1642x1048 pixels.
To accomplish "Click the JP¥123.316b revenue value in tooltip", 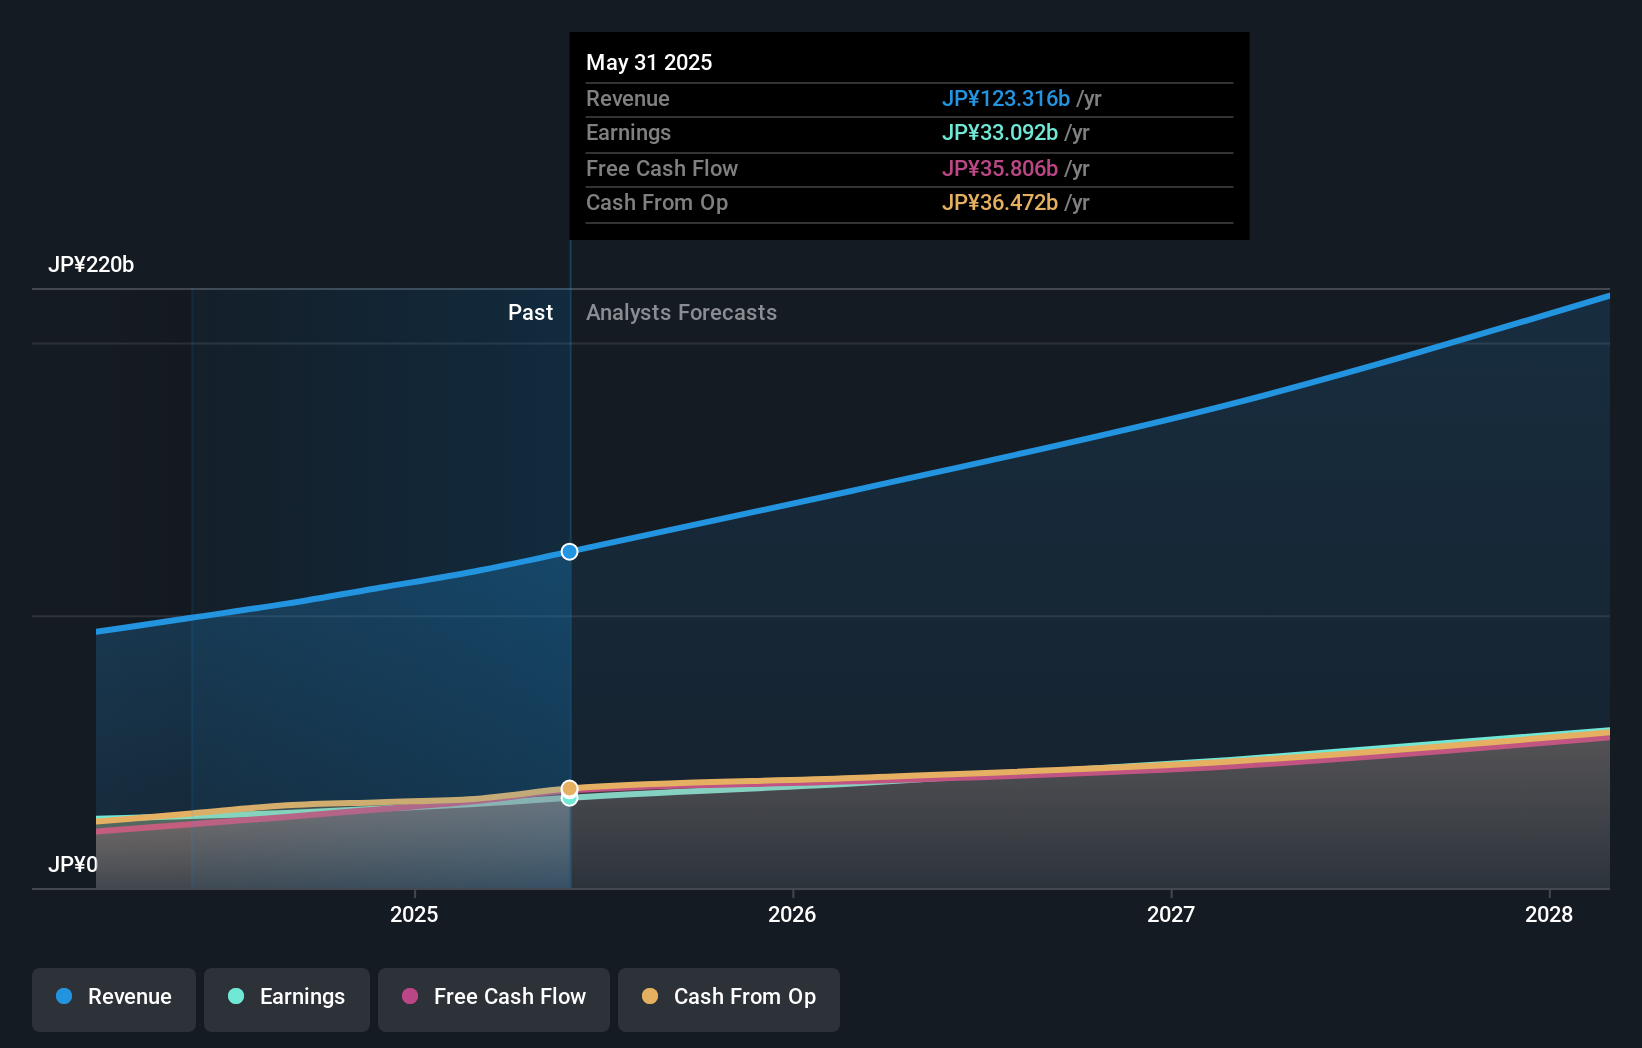I will [1006, 98].
